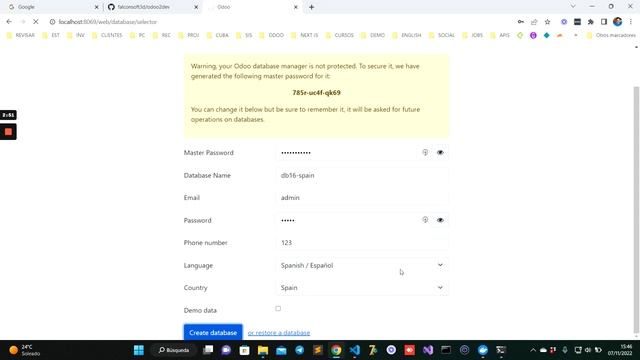Reveal user Password with eye icon
Image resolution: width=640 pixels, height=360 pixels.
click(x=440, y=220)
